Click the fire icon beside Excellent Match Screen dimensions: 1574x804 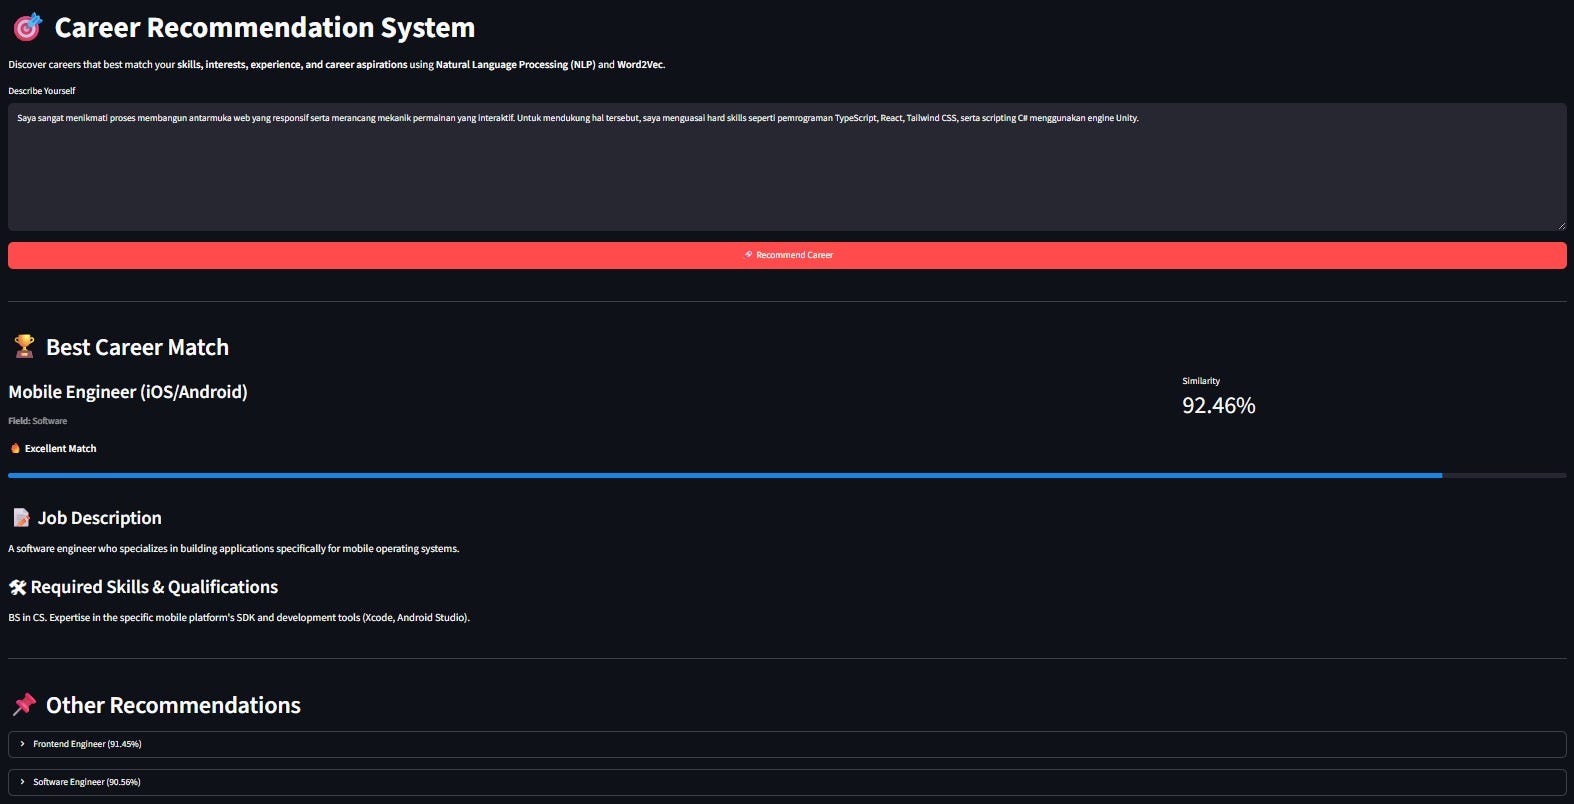click(15, 449)
